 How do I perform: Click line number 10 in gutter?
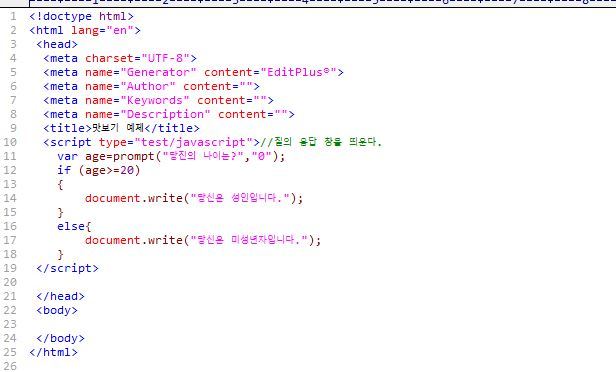point(10,142)
